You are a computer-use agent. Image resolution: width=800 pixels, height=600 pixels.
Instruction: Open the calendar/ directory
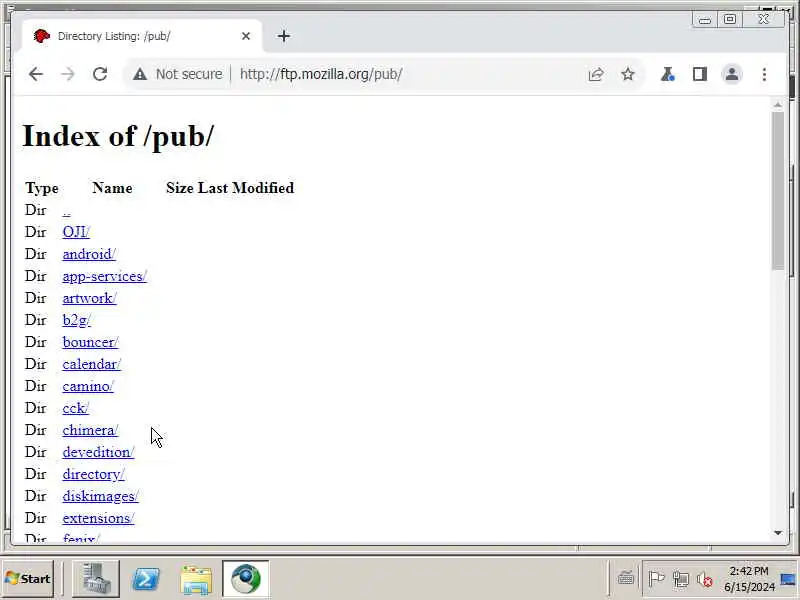pos(91,364)
